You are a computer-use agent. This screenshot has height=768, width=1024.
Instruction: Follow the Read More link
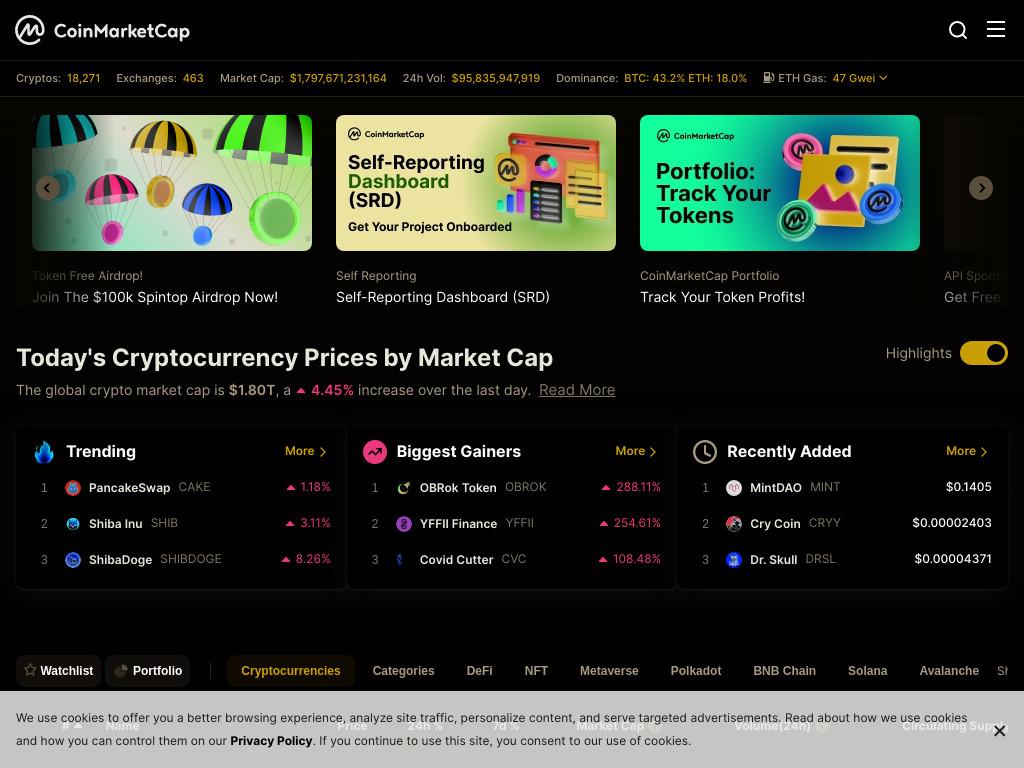577,390
